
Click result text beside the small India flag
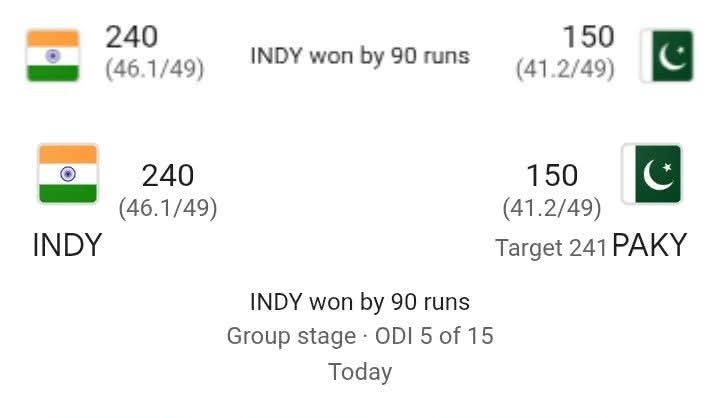[360, 55]
